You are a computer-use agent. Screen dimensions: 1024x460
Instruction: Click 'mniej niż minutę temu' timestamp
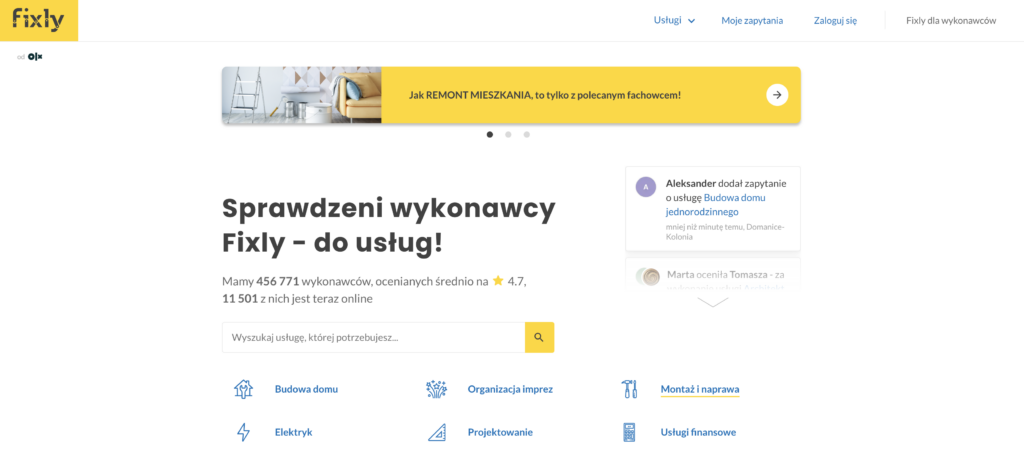coord(705,227)
